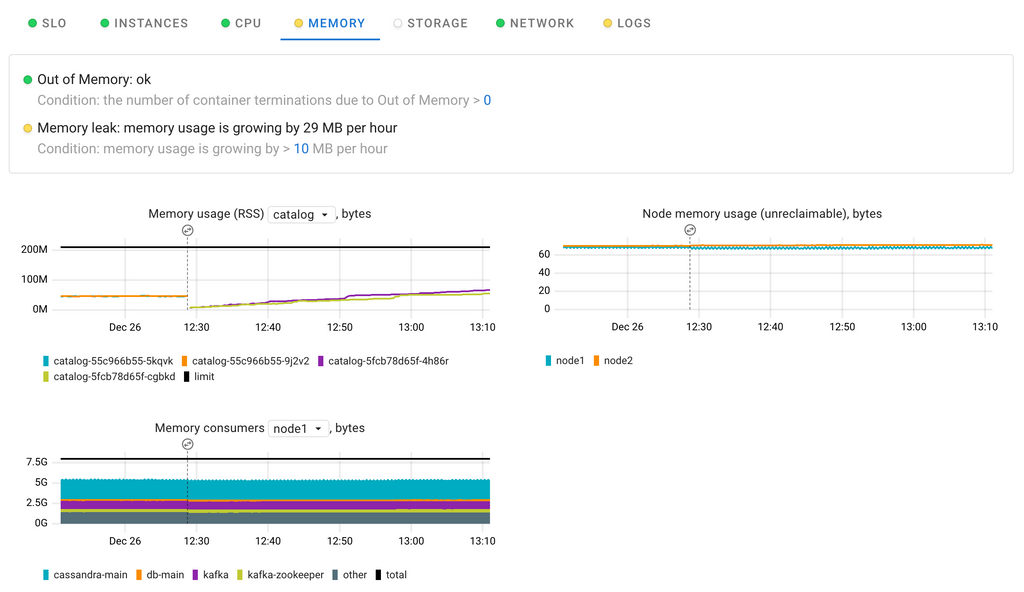Click green status dot beside Out of Memory
This screenshot has height=592, width=1024.
pyautogui.click(x=28, y=80)
